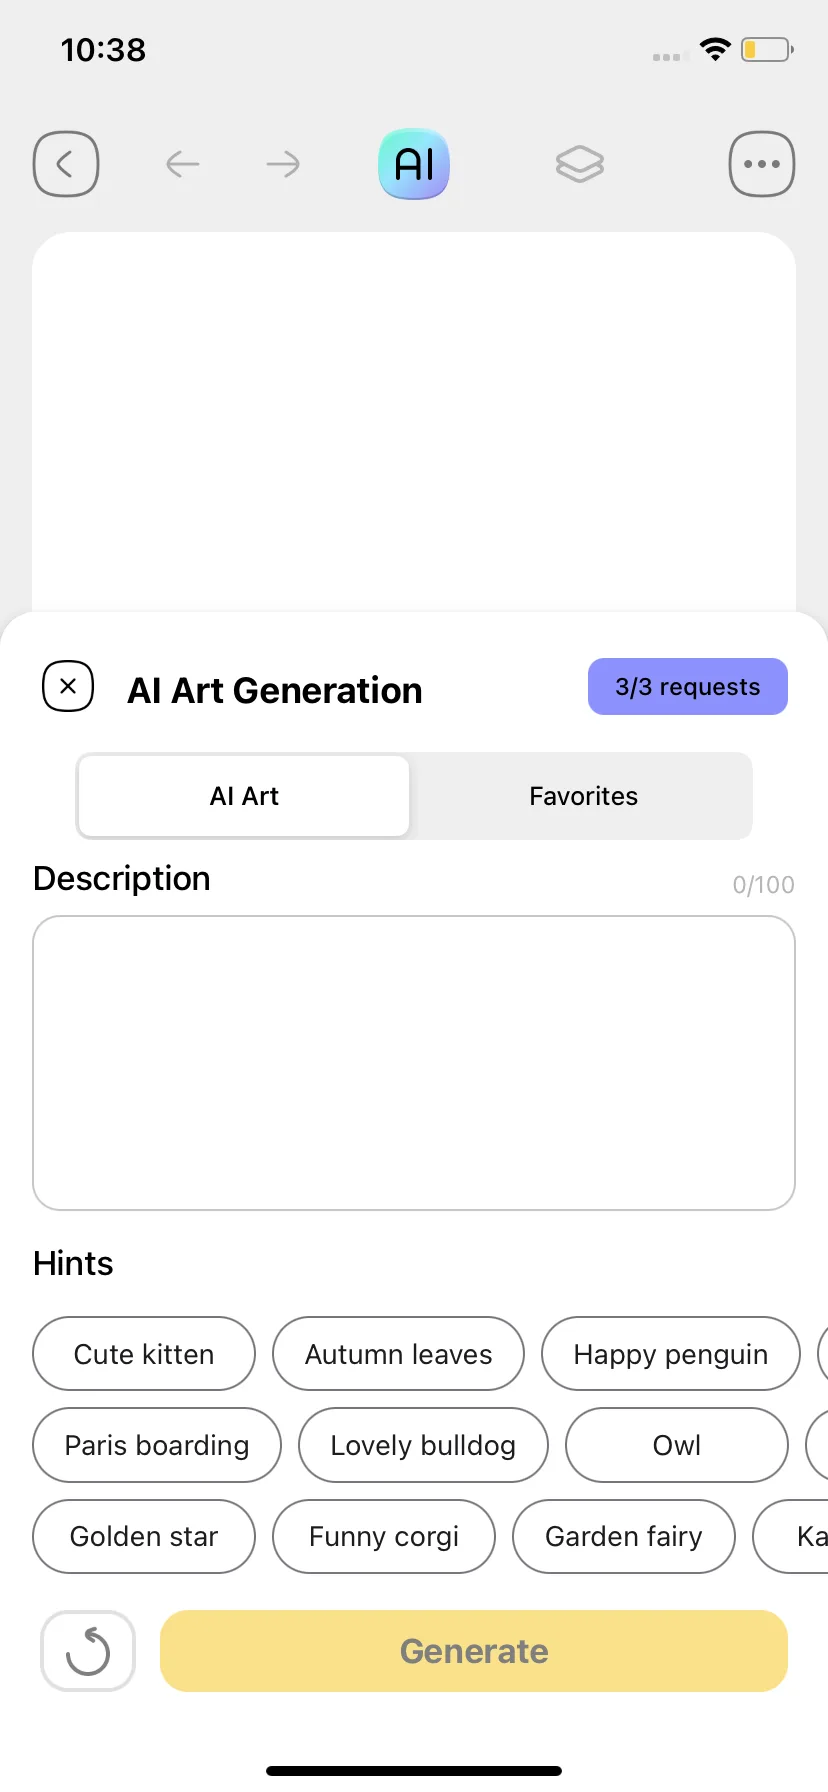This screenshot has width=828, height=1792.
Task: Select the AI Art tab
Action: pos(244,796)
